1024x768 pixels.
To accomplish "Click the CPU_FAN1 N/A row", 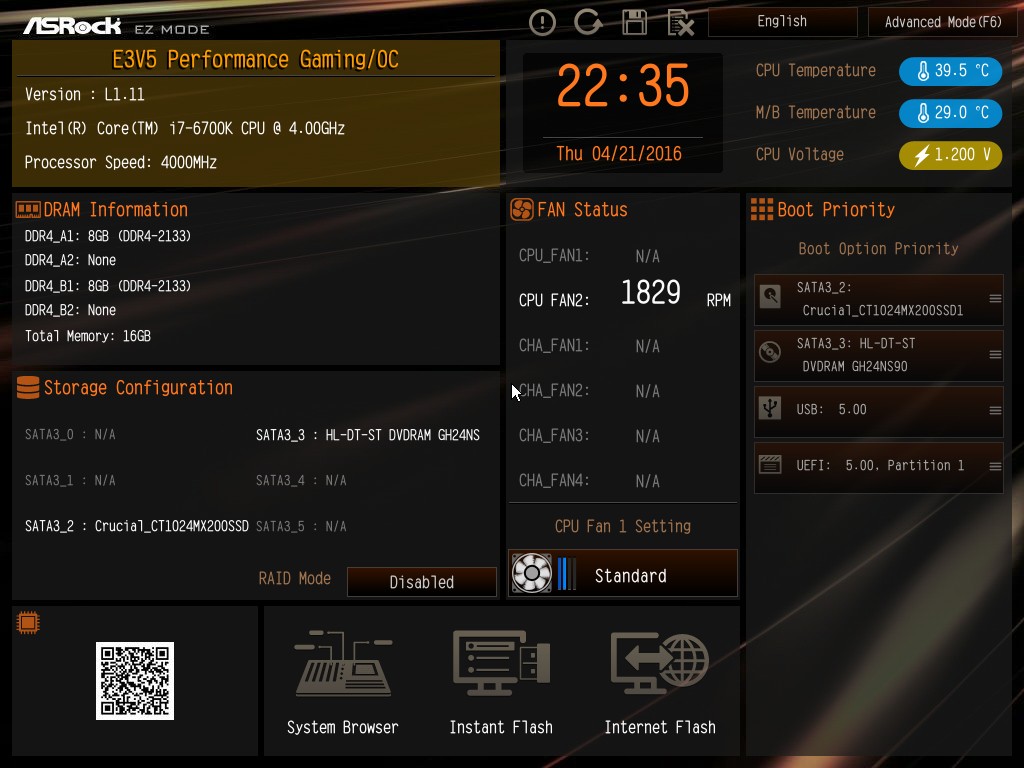I will [x=590, y=256].
